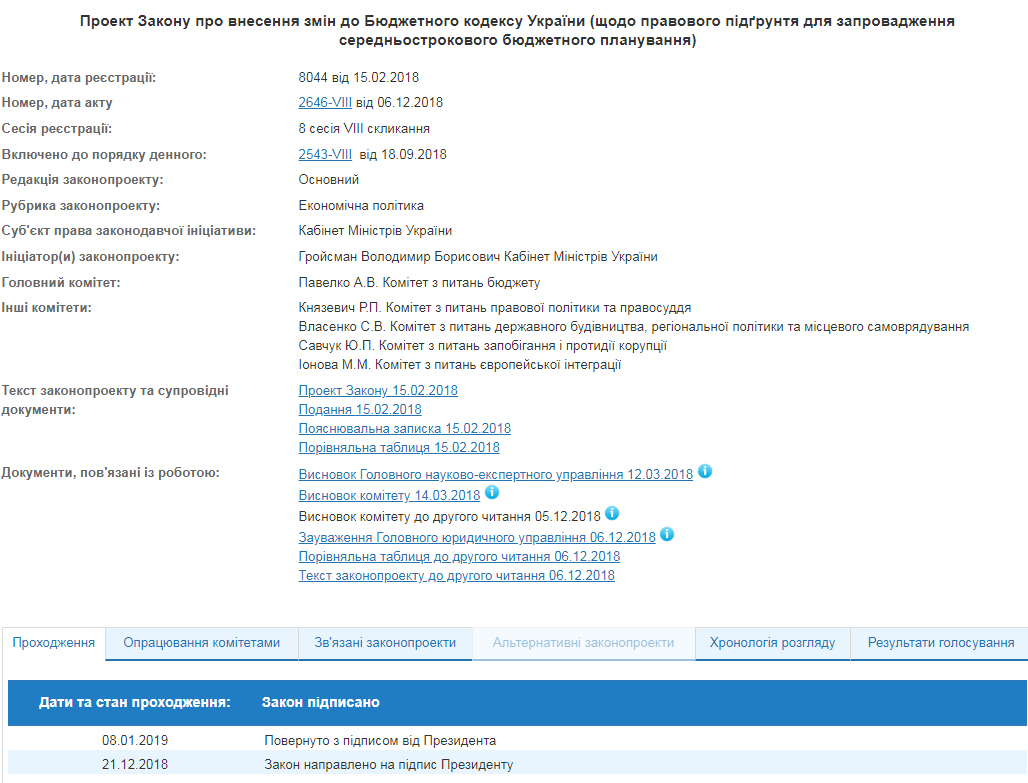The height and width of the screenshot is (783, 1028).
Task: Open Зауваження Головного юридичного управління 06.12.2018
Action: tap(477, 538)
